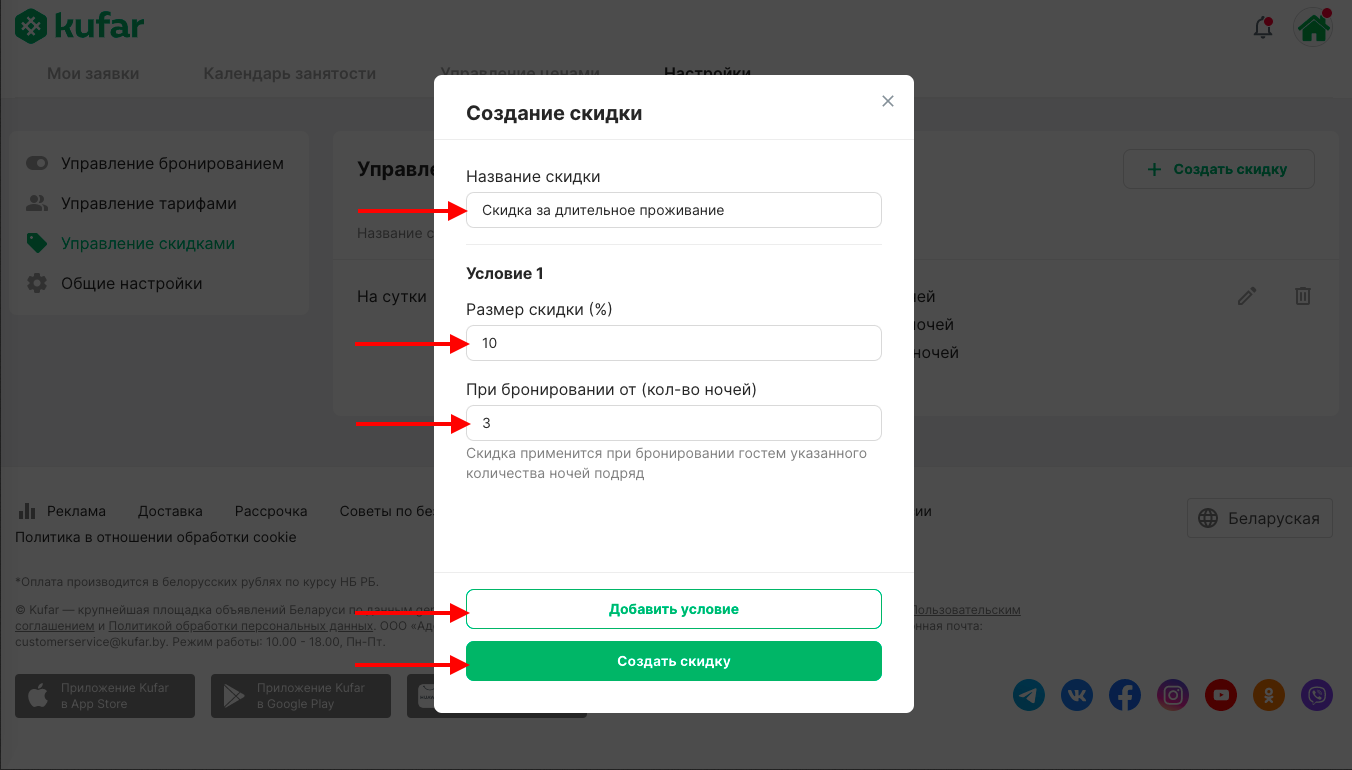Screen dimensions: 1352x770
Task: Open Общие настройки sidebar item
Action: click(x=114, y=283)
